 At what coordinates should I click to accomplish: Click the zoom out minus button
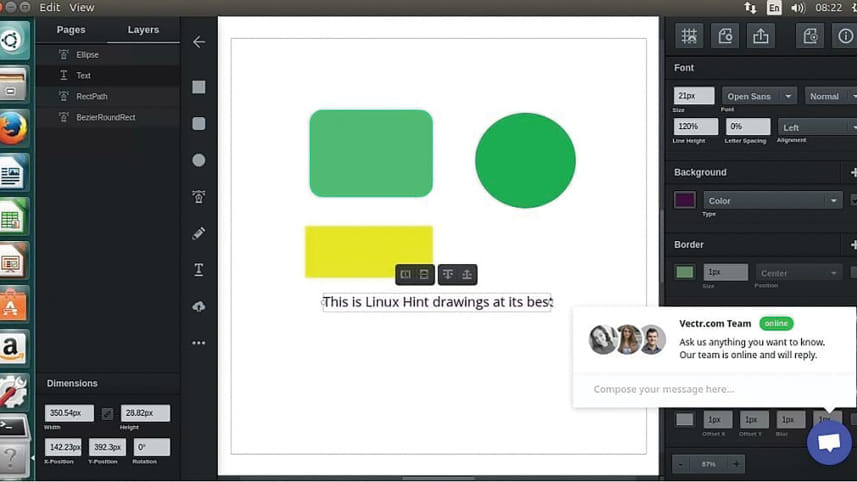click(681, 464)
